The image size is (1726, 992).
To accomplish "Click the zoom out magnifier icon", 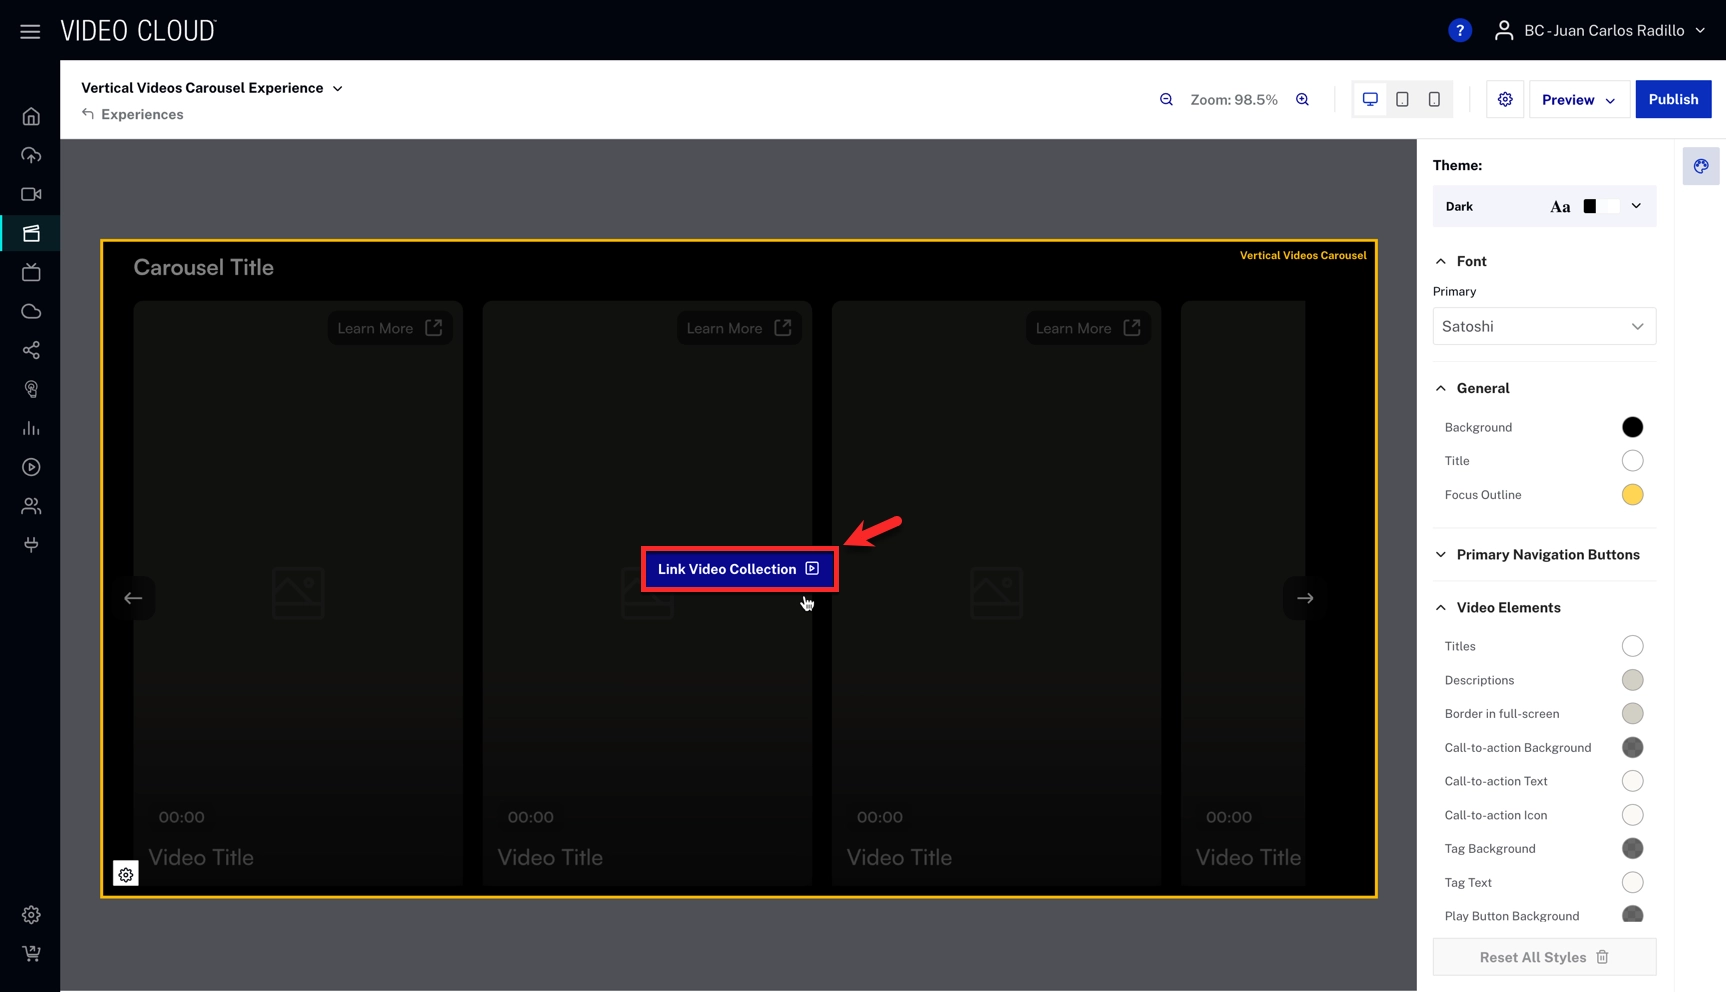I will click(x=1166, y=100).
